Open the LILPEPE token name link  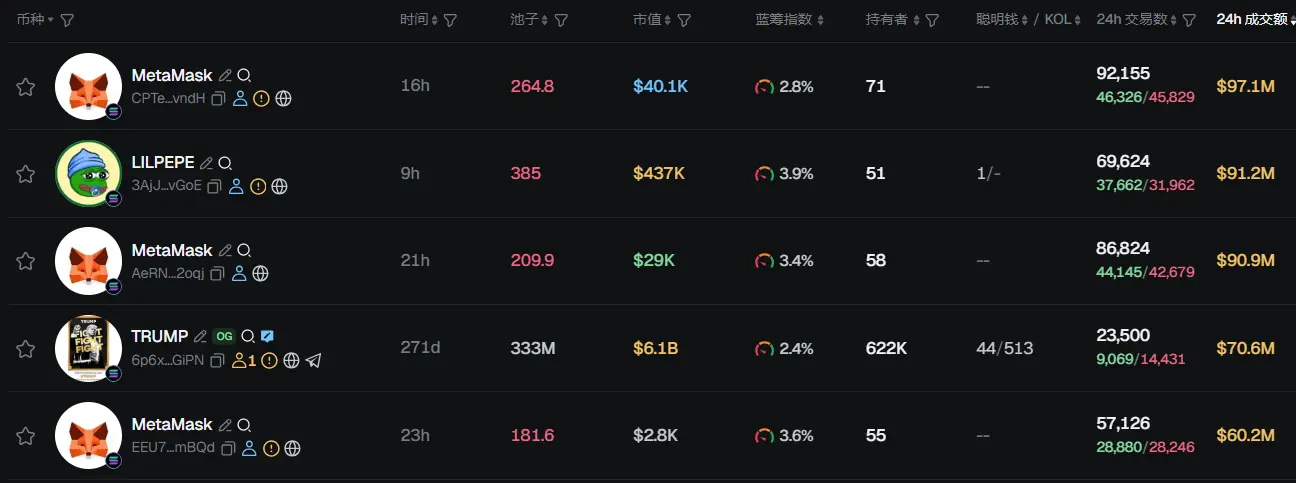click(163, 163)
